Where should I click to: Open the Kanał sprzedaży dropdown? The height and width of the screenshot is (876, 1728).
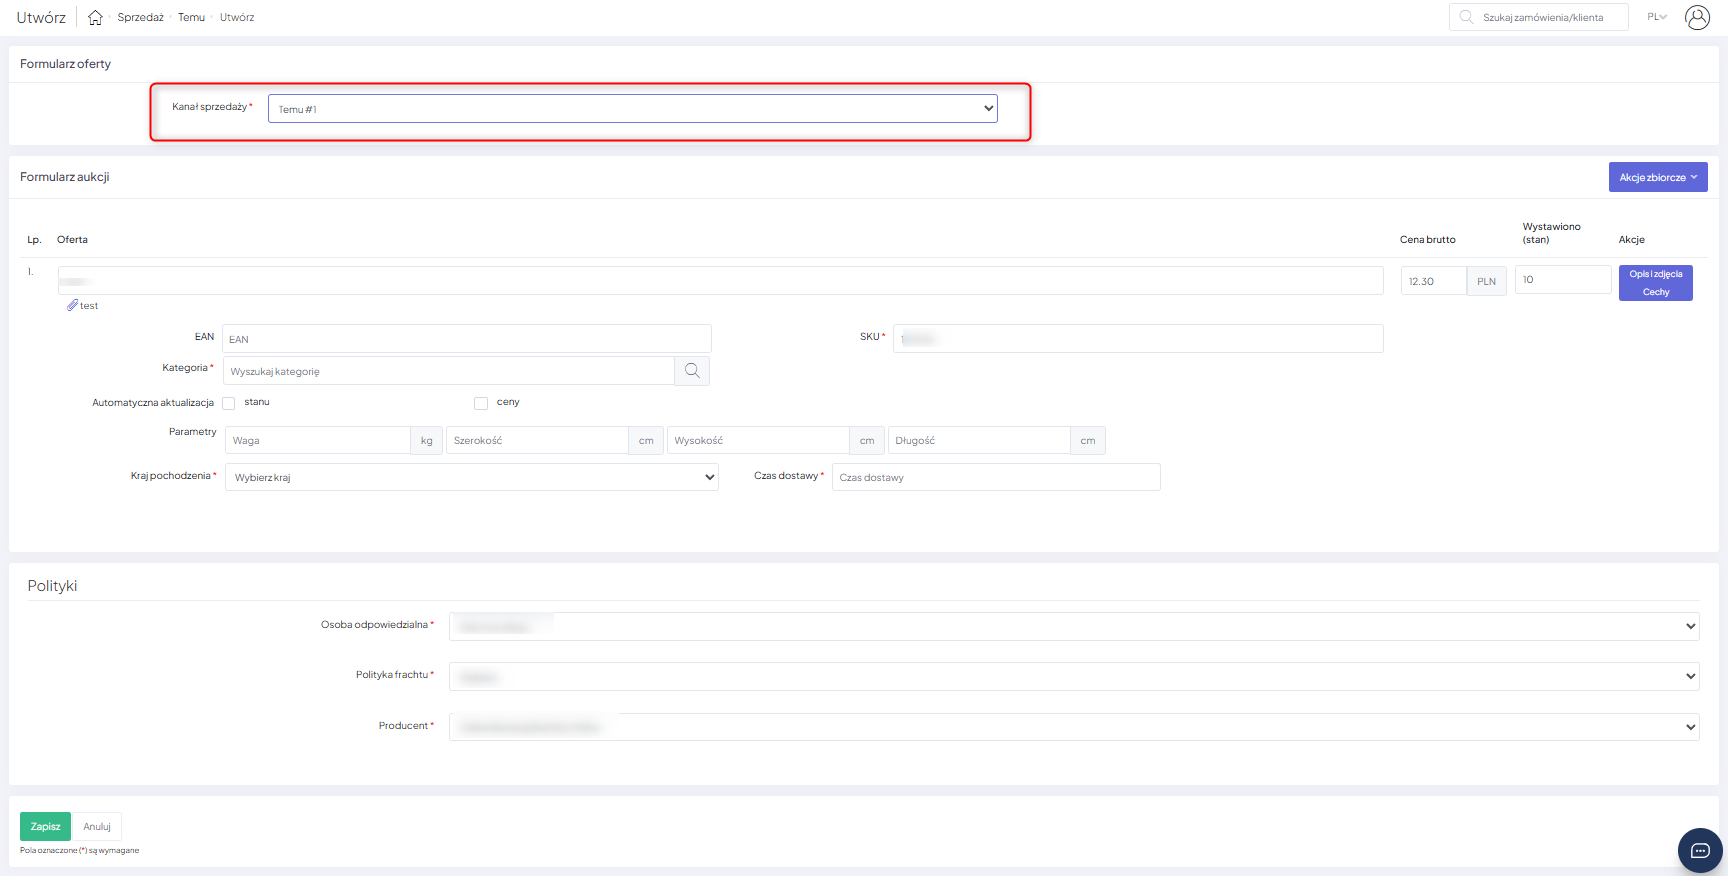click(632, 109)
